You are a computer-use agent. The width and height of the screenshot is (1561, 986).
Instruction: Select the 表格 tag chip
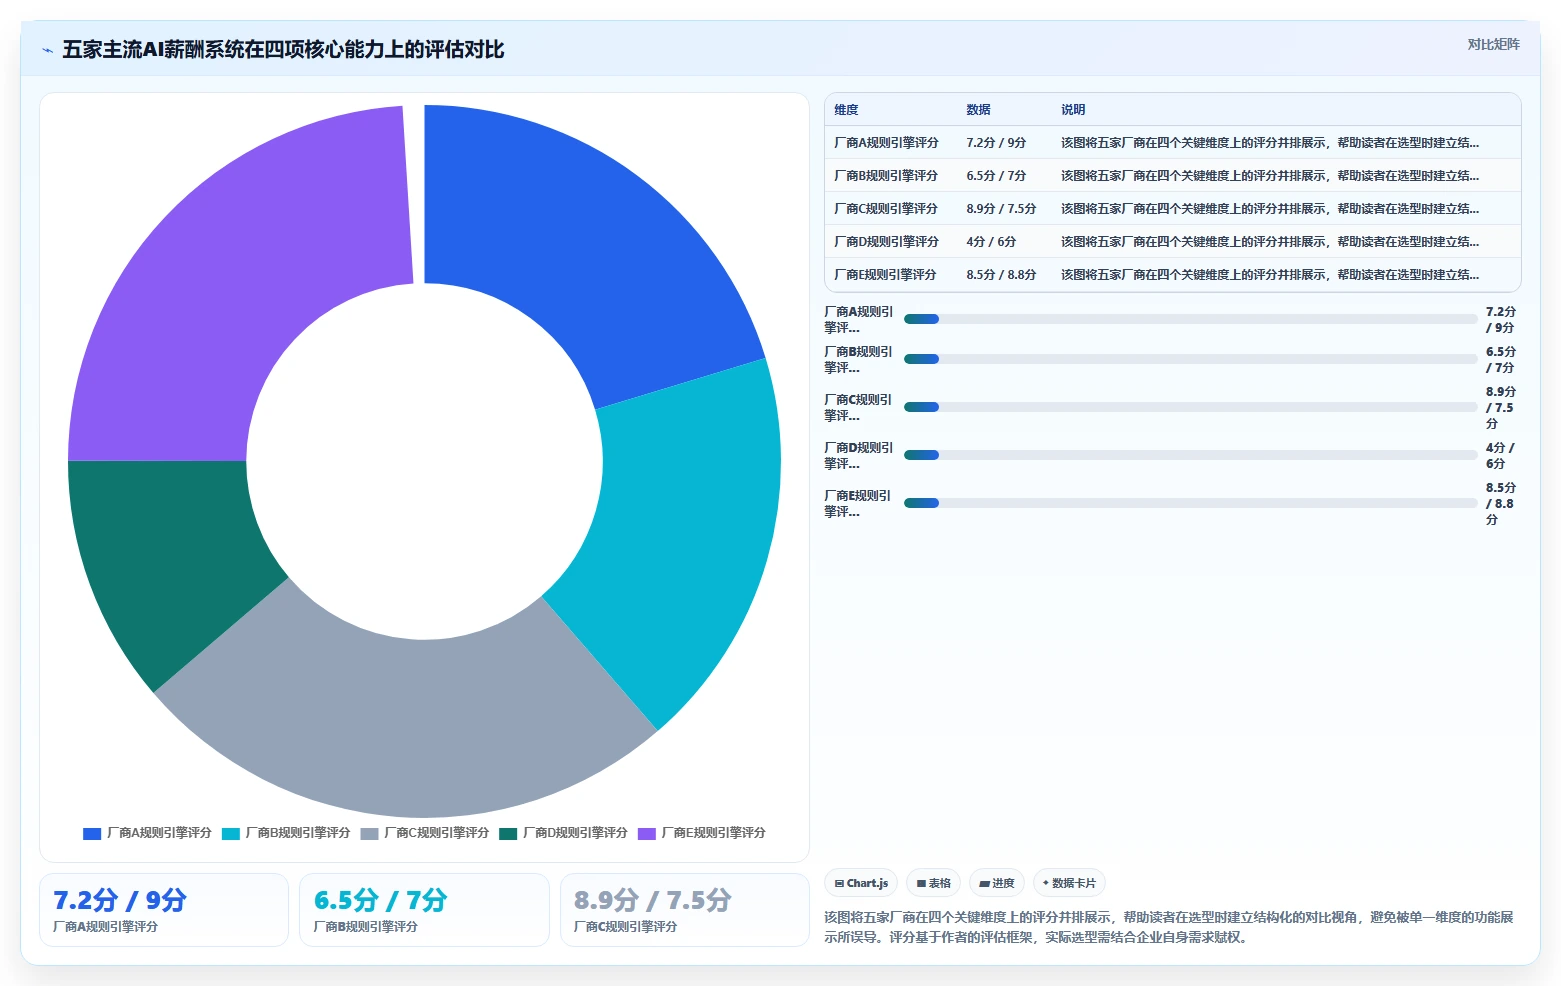[934, 883]
